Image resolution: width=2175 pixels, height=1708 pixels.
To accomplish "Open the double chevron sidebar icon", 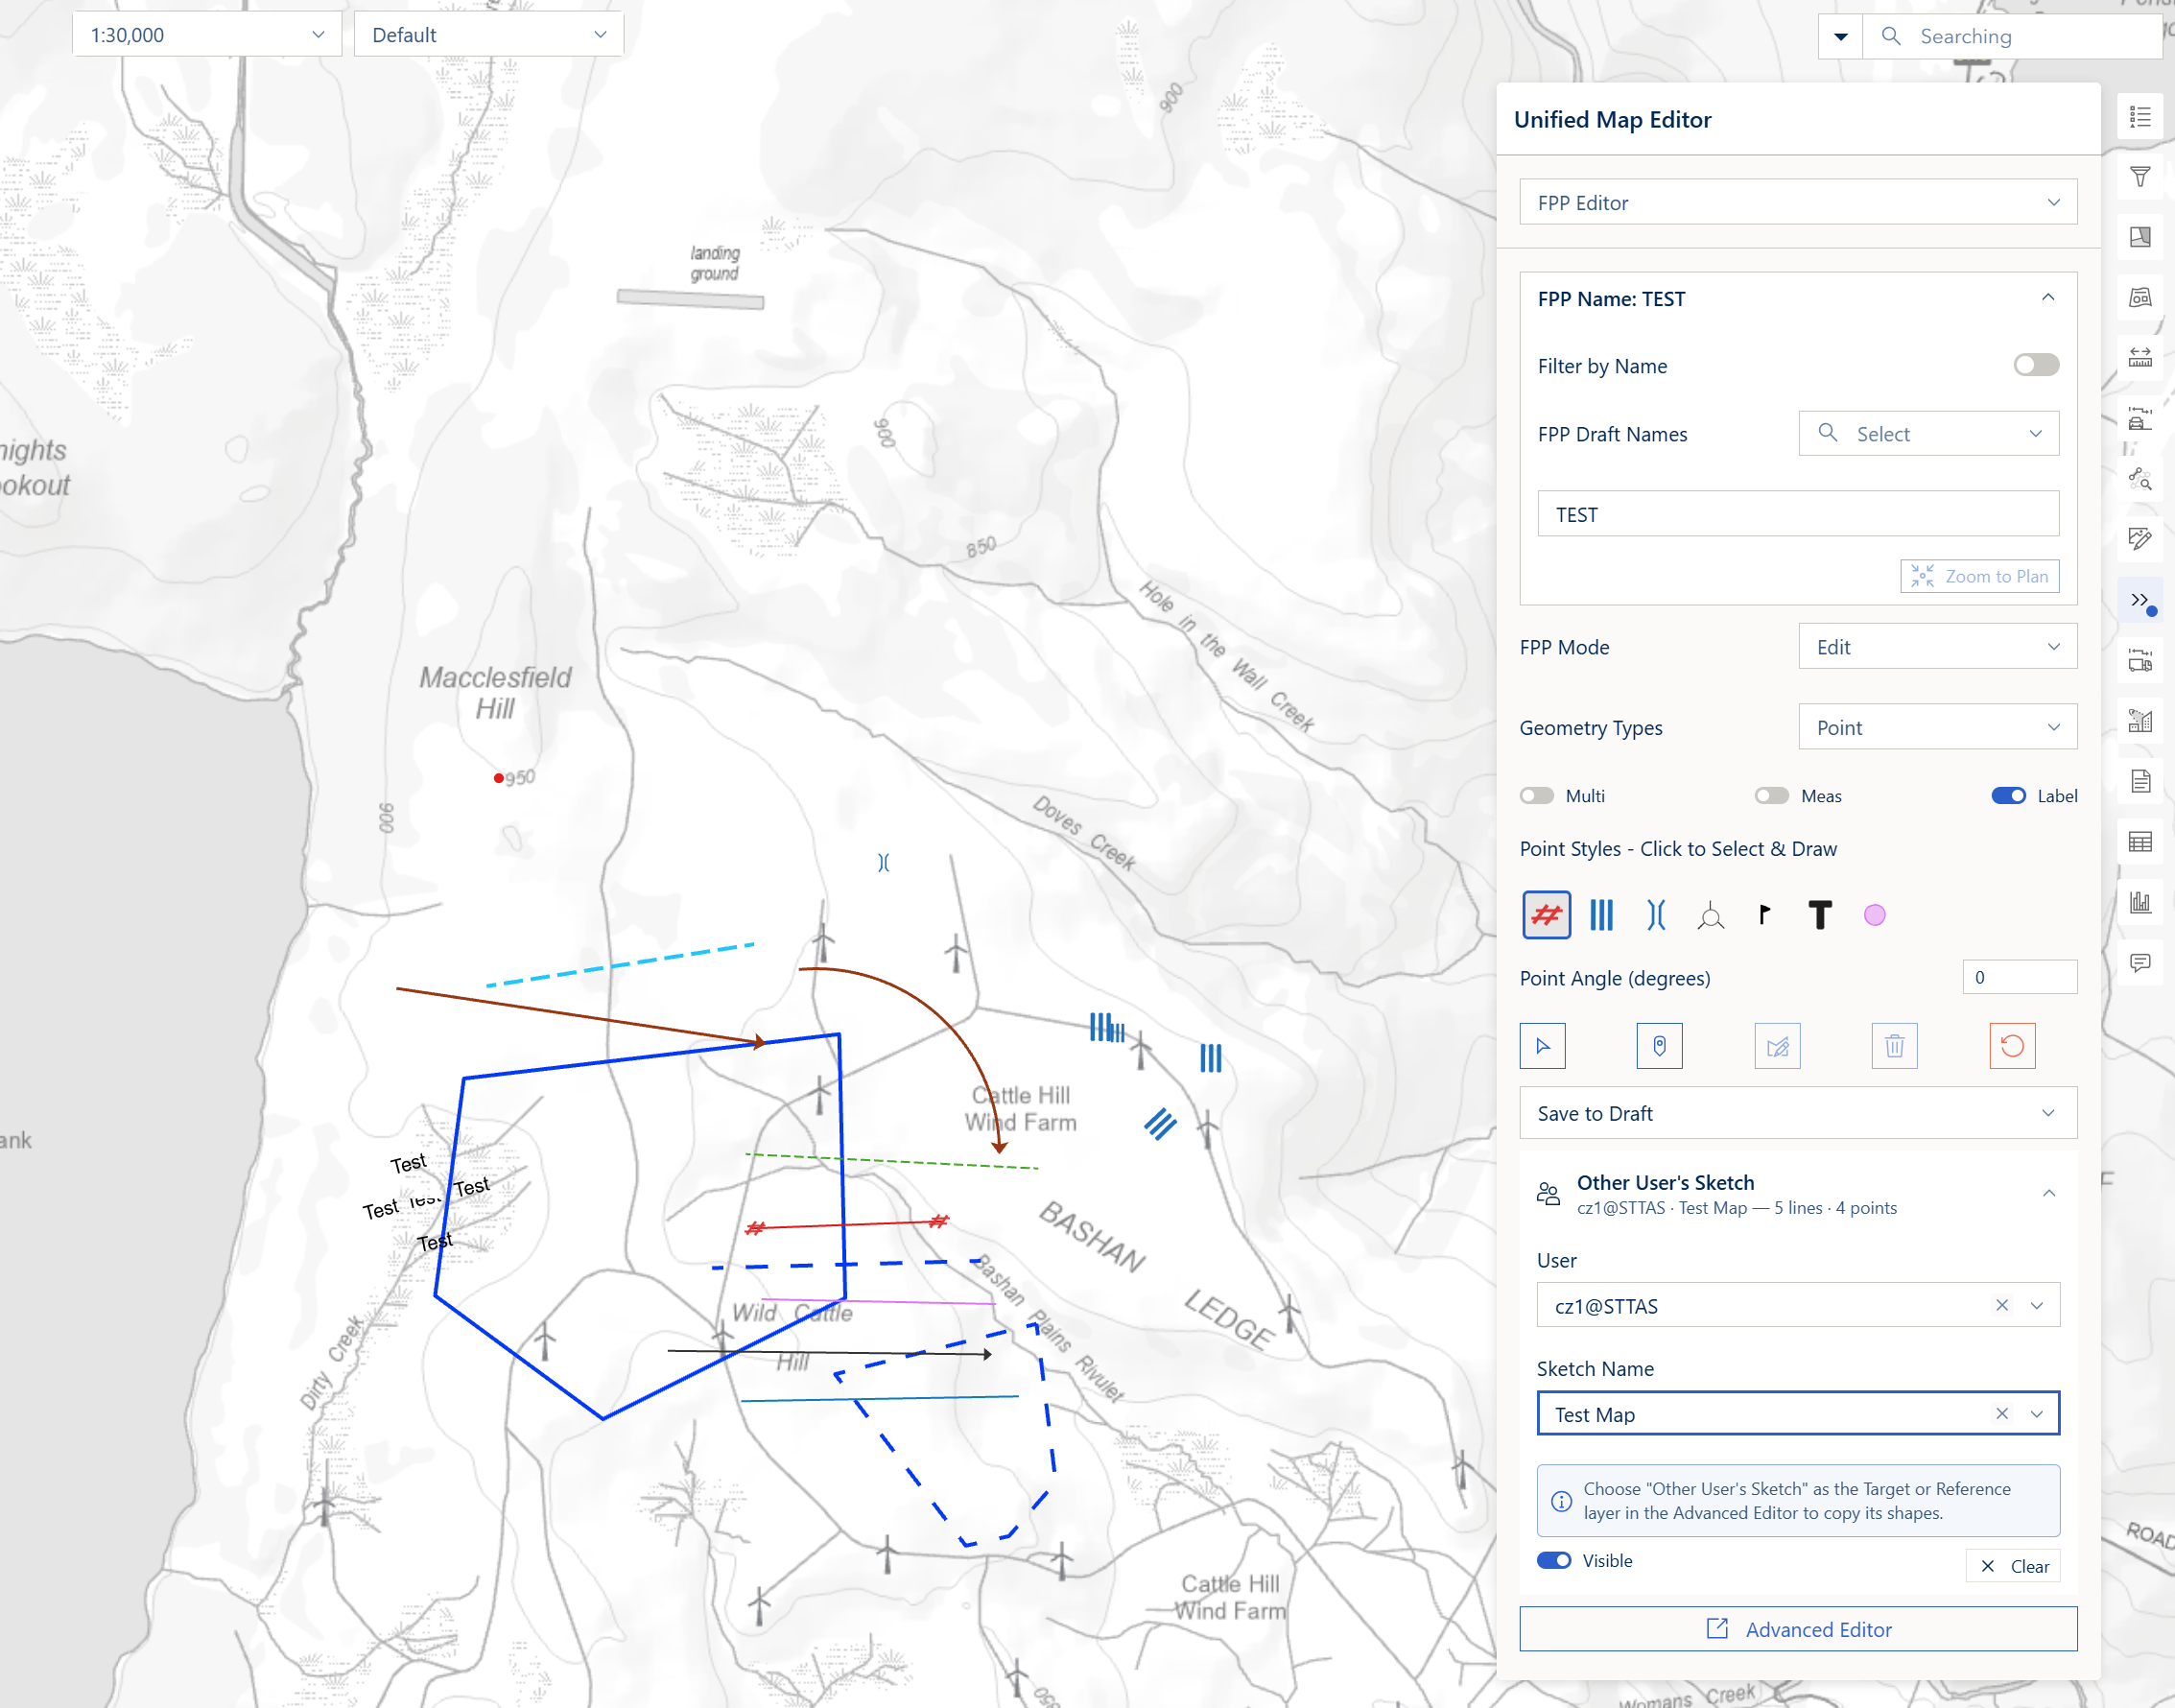I will tap(2140, 600).
